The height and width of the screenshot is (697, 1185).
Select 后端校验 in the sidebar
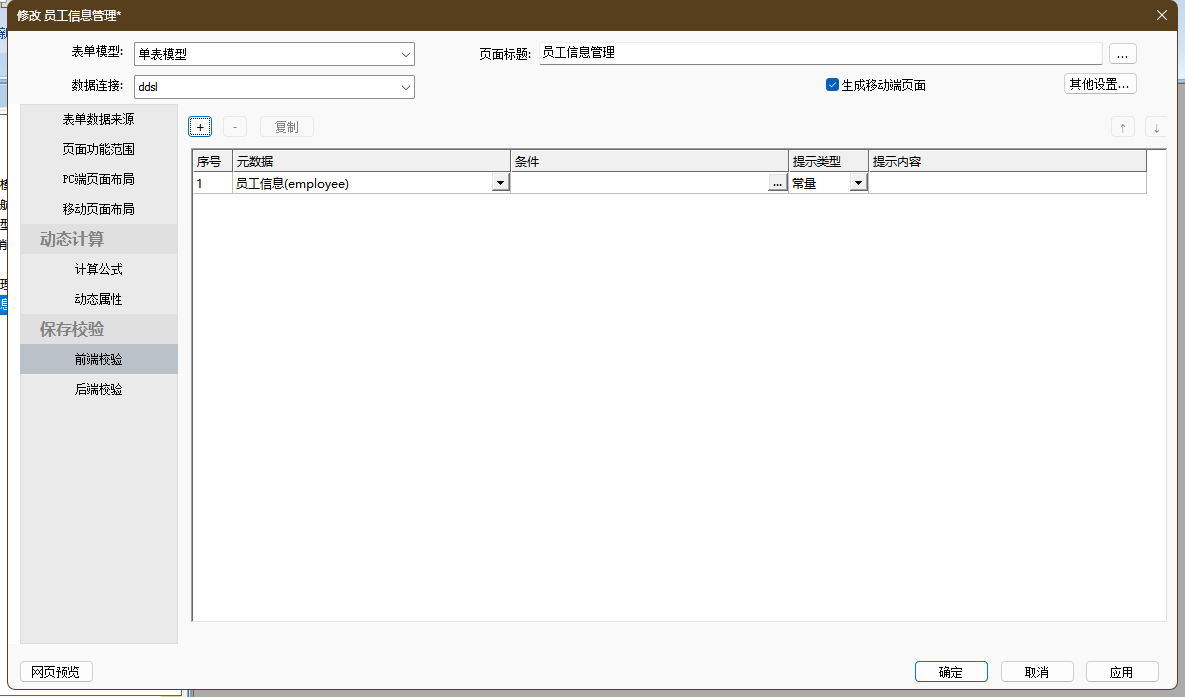click(x=98, y=389)
